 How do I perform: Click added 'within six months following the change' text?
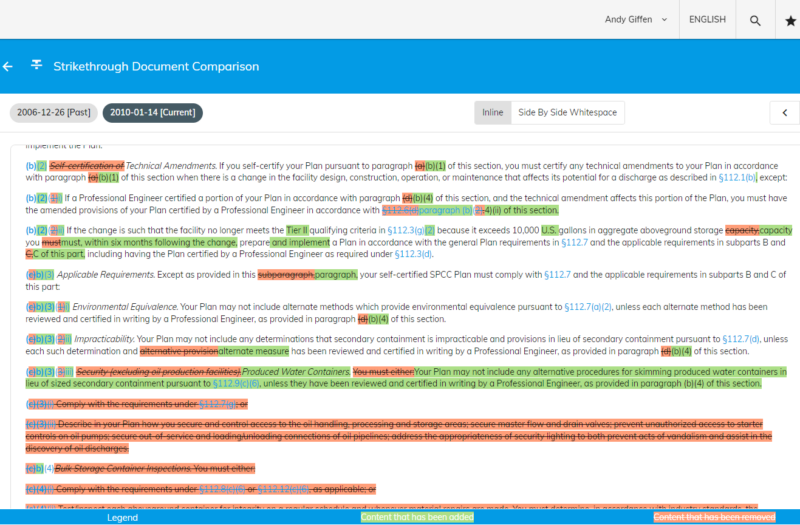pyautogui.click(x=160, y=242)
